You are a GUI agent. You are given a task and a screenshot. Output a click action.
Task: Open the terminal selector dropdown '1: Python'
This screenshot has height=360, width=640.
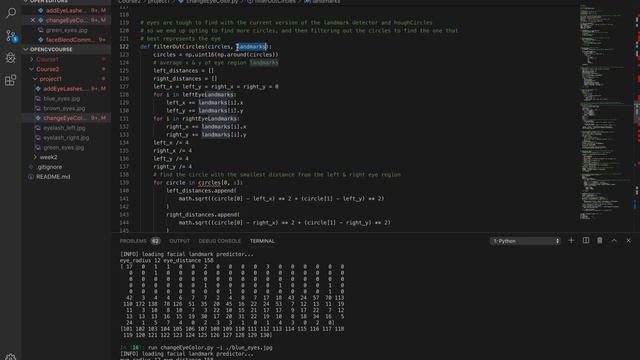[x=525, y=241]
